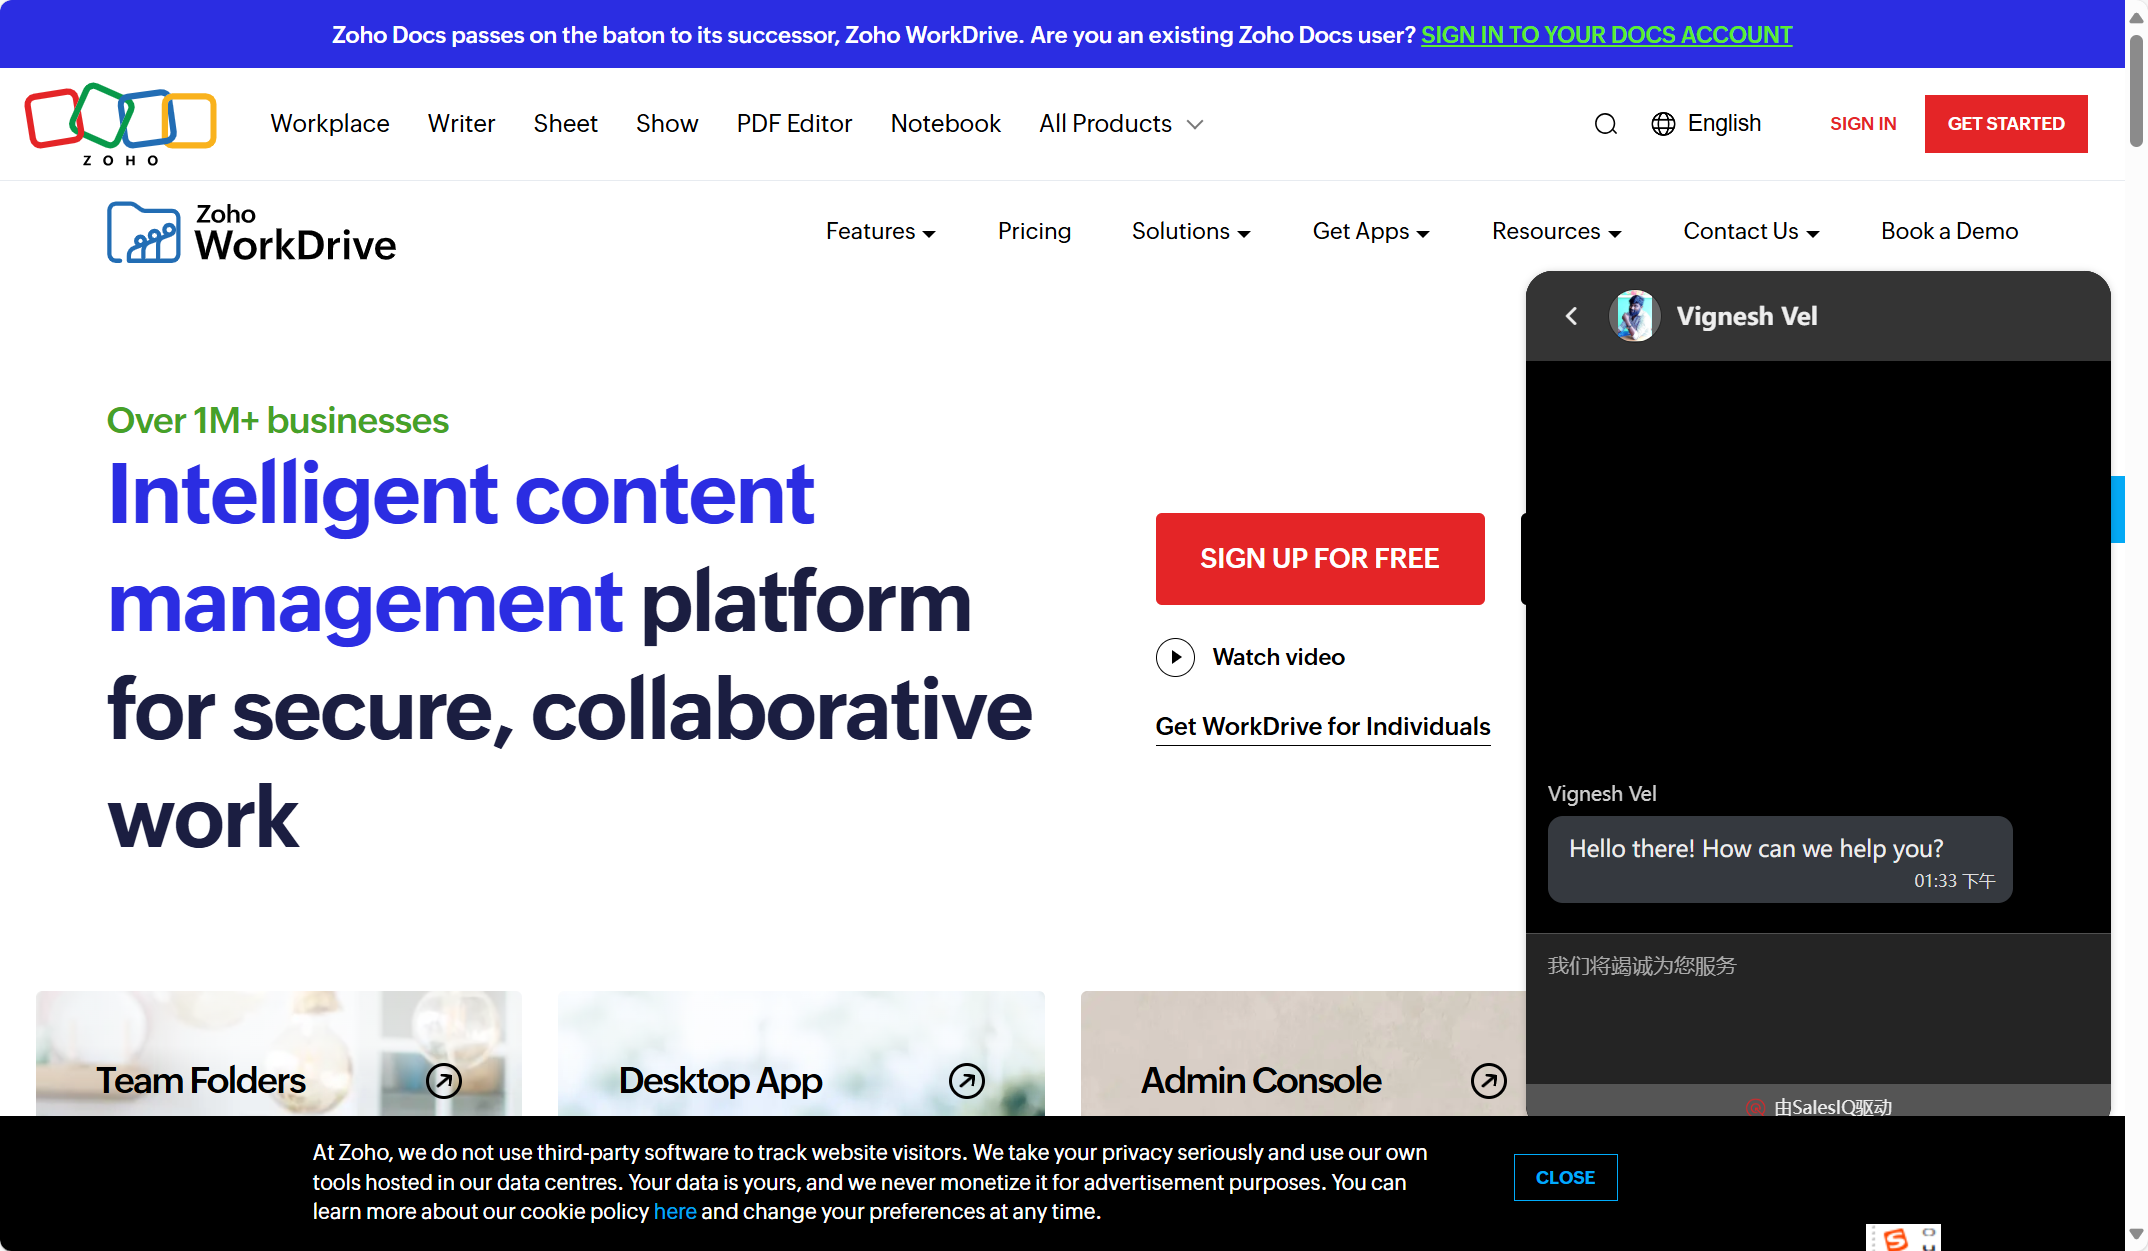Click the Zoho logo
This screenshot has height=1251, width=2148.
point(120,124)
